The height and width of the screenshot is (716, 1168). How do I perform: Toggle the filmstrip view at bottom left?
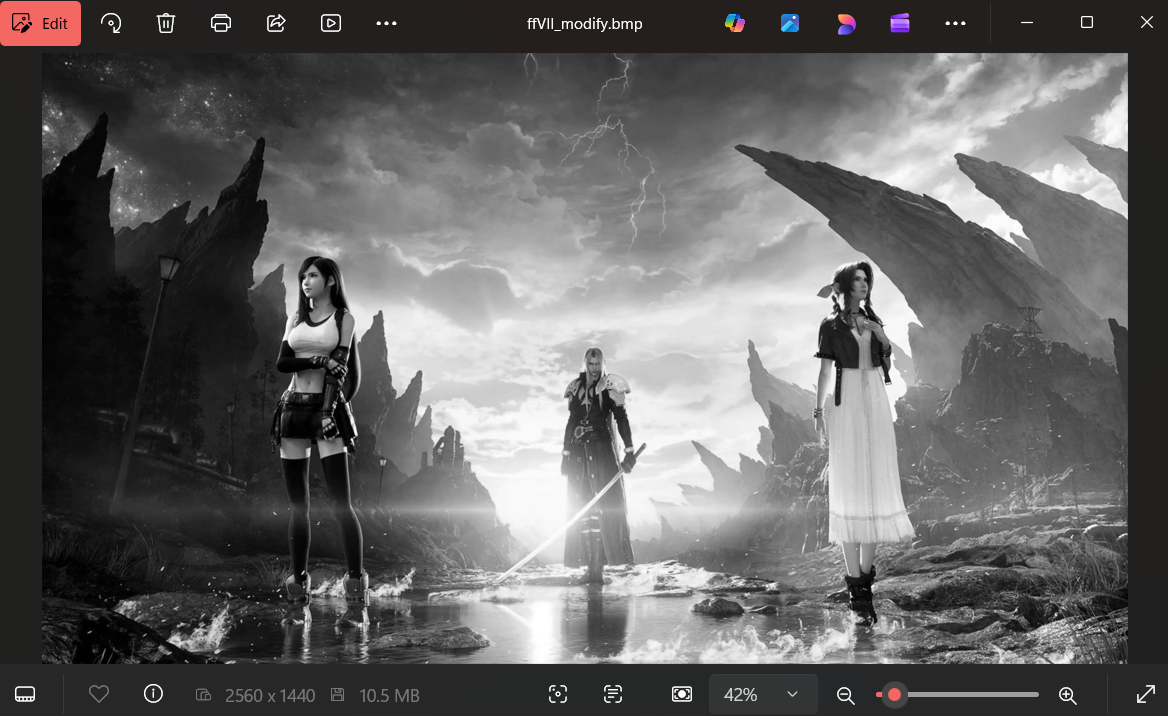[26, 694]
